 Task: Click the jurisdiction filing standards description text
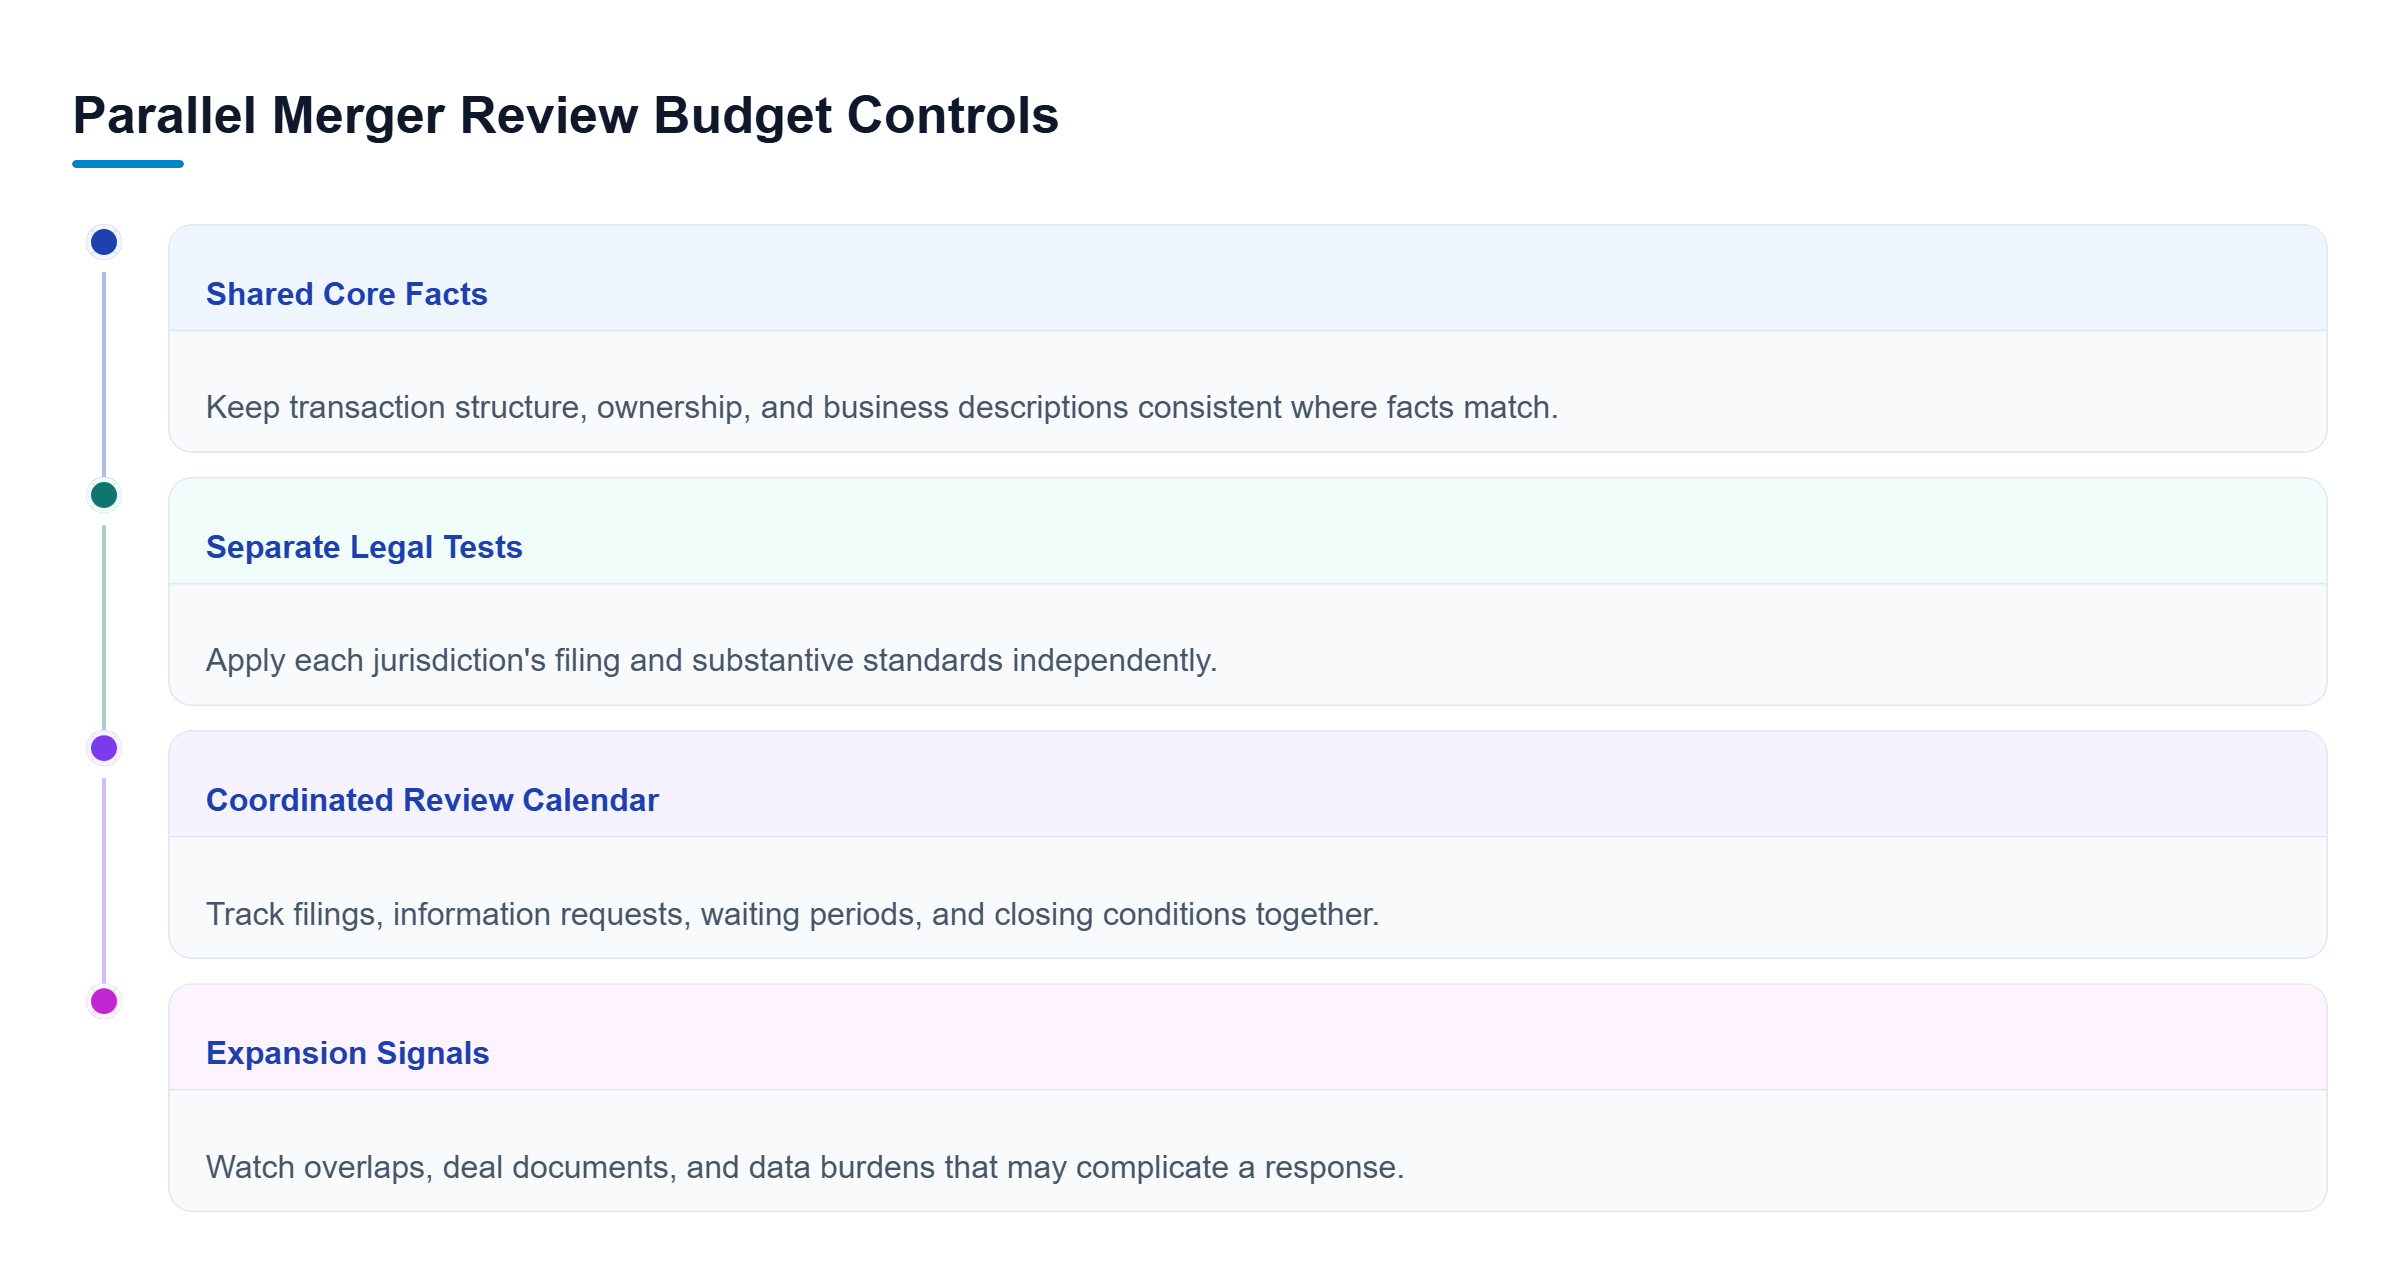coord(711,660)
